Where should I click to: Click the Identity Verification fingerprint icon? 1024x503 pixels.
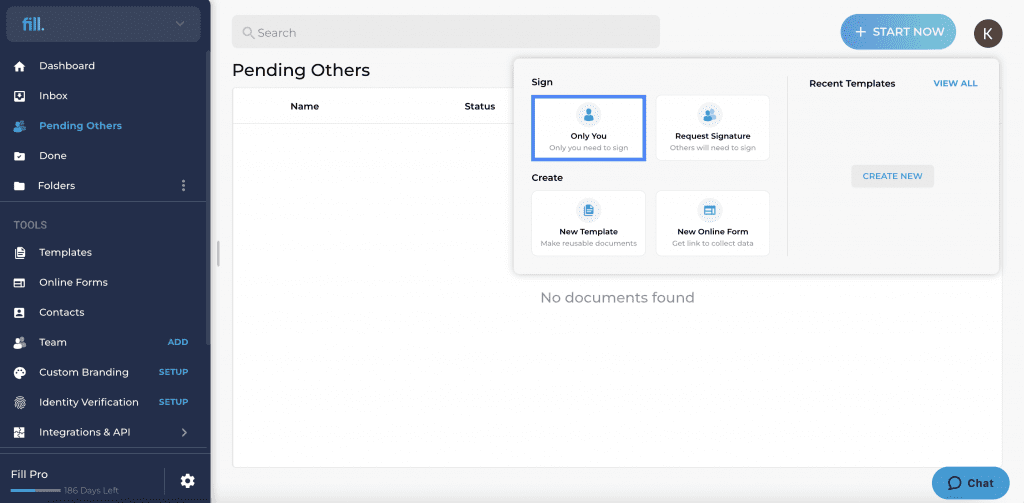20,402
